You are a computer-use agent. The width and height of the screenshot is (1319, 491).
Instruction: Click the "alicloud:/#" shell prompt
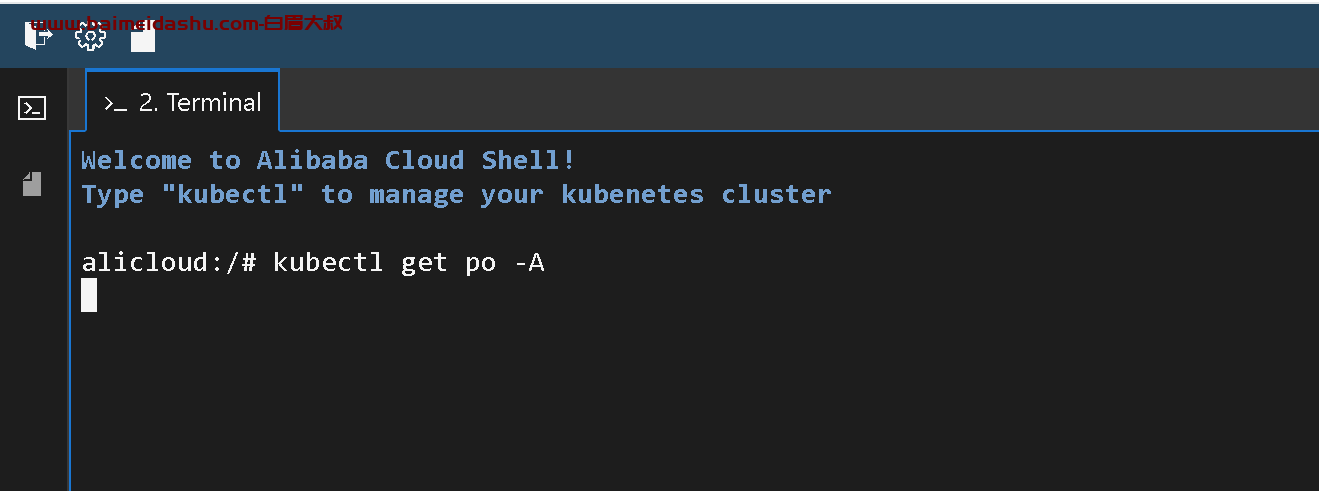[169, 263]
